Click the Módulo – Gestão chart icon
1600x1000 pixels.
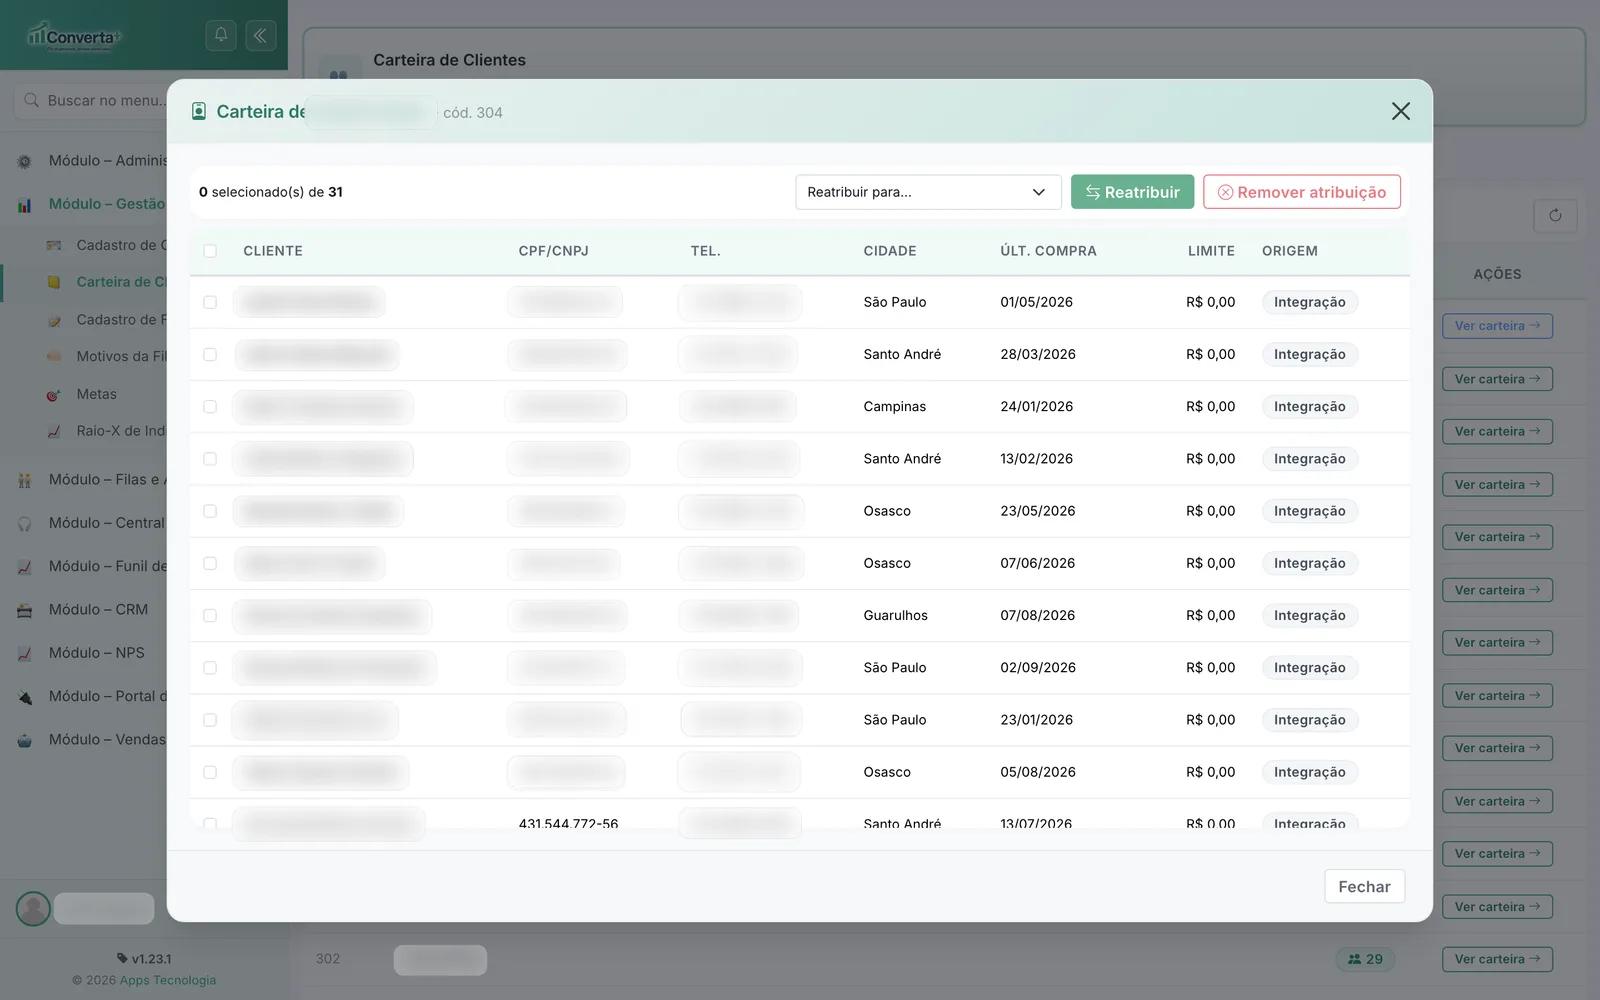25,204
